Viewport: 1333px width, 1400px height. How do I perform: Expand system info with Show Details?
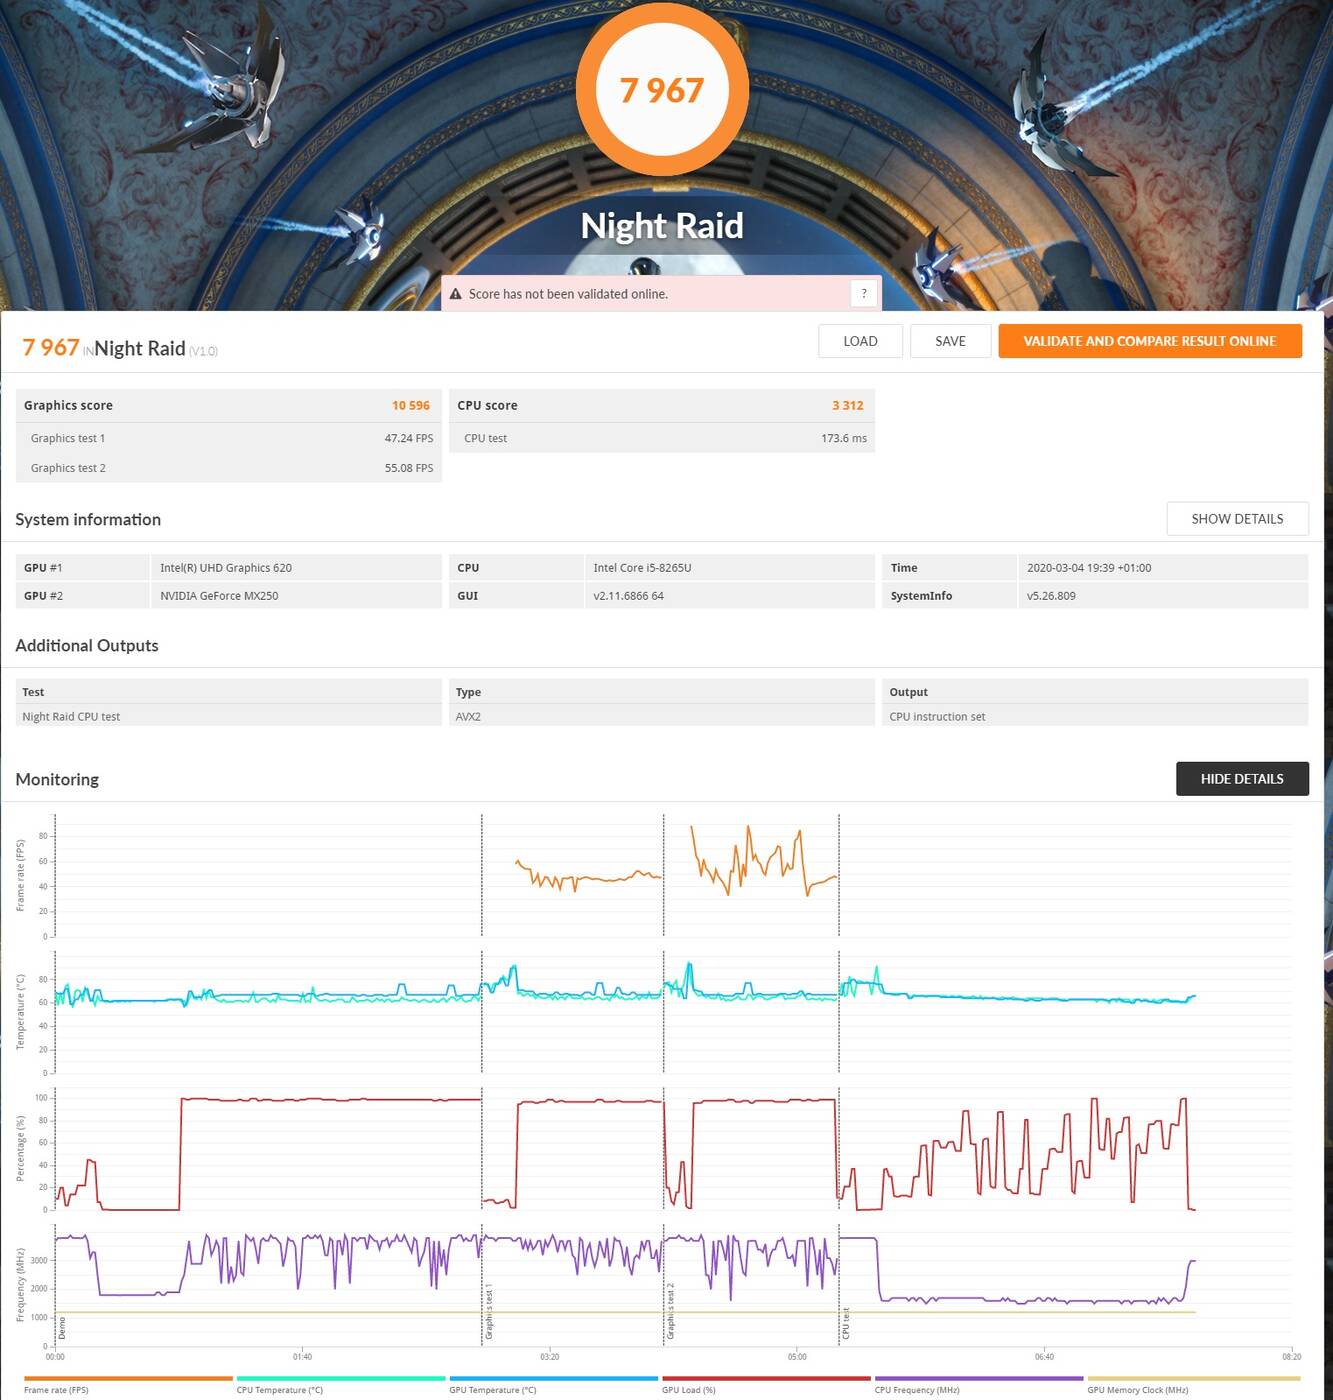(1237, 519)
